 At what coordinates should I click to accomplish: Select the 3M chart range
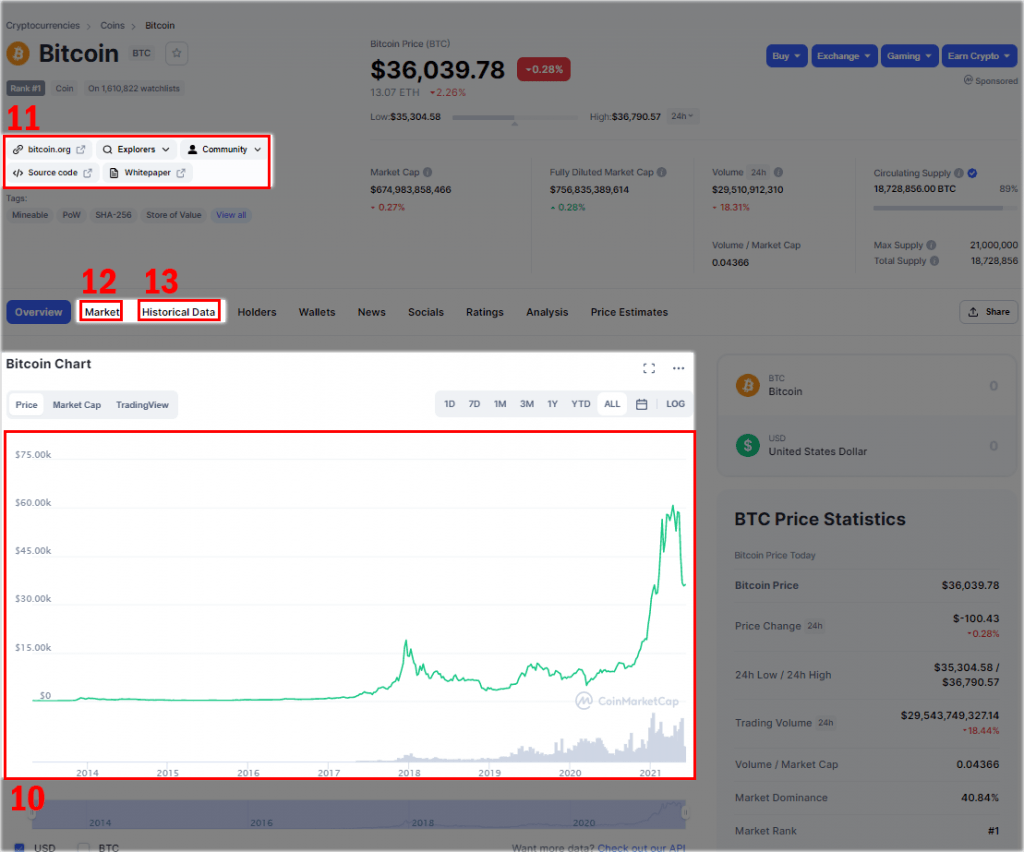pos(527,404)
